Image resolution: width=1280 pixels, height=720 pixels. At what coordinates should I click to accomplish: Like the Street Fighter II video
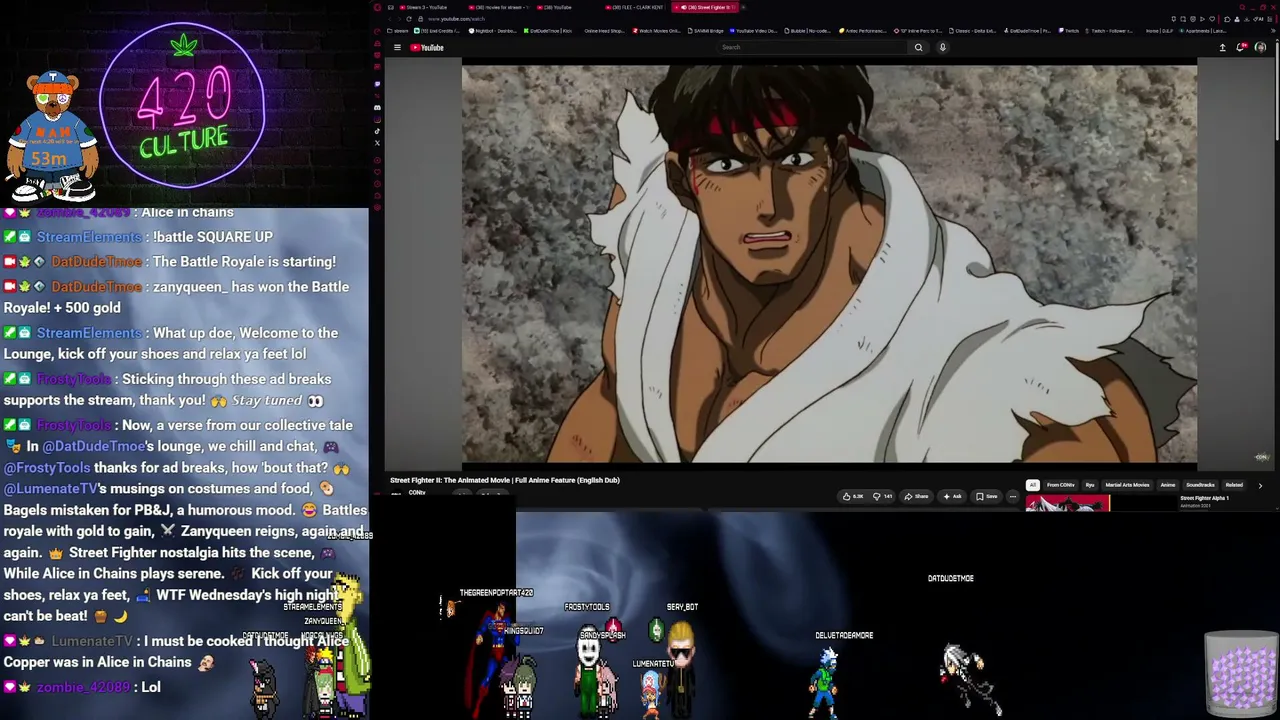tap(853, 496)
